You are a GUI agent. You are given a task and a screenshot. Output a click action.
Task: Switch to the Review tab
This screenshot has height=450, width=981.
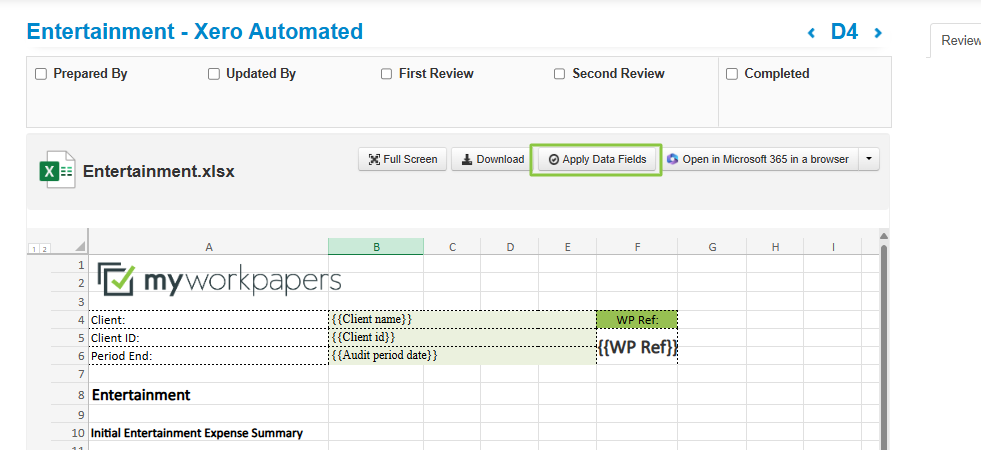(x=958, y=41)
